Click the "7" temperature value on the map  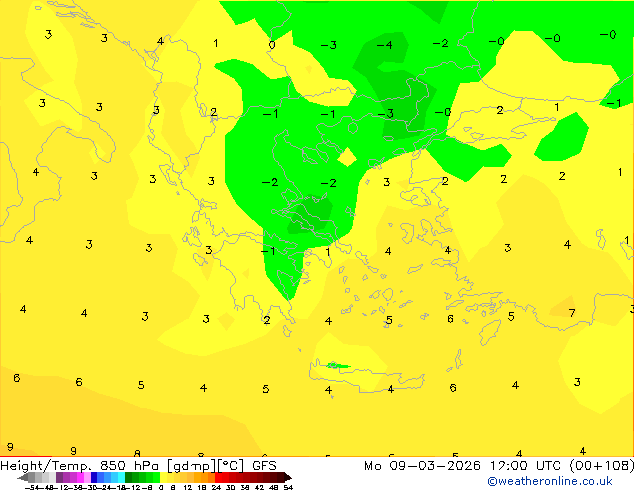(x=572, y=313)
